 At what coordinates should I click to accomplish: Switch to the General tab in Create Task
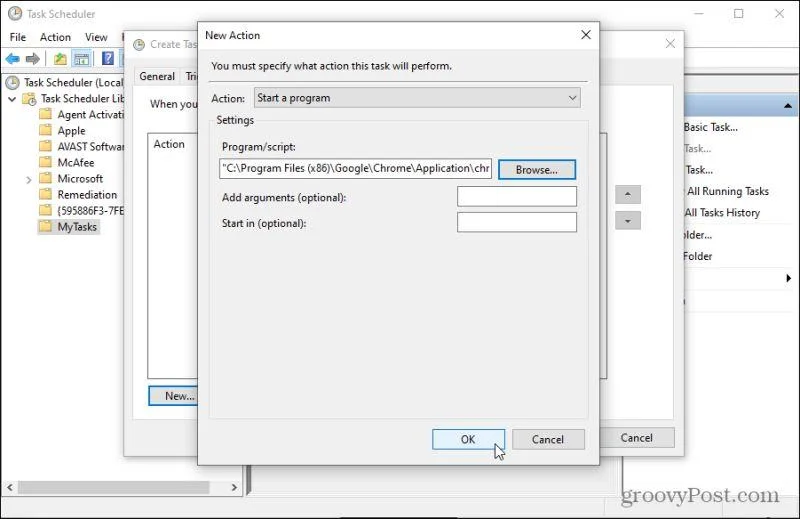pos(157,76)
